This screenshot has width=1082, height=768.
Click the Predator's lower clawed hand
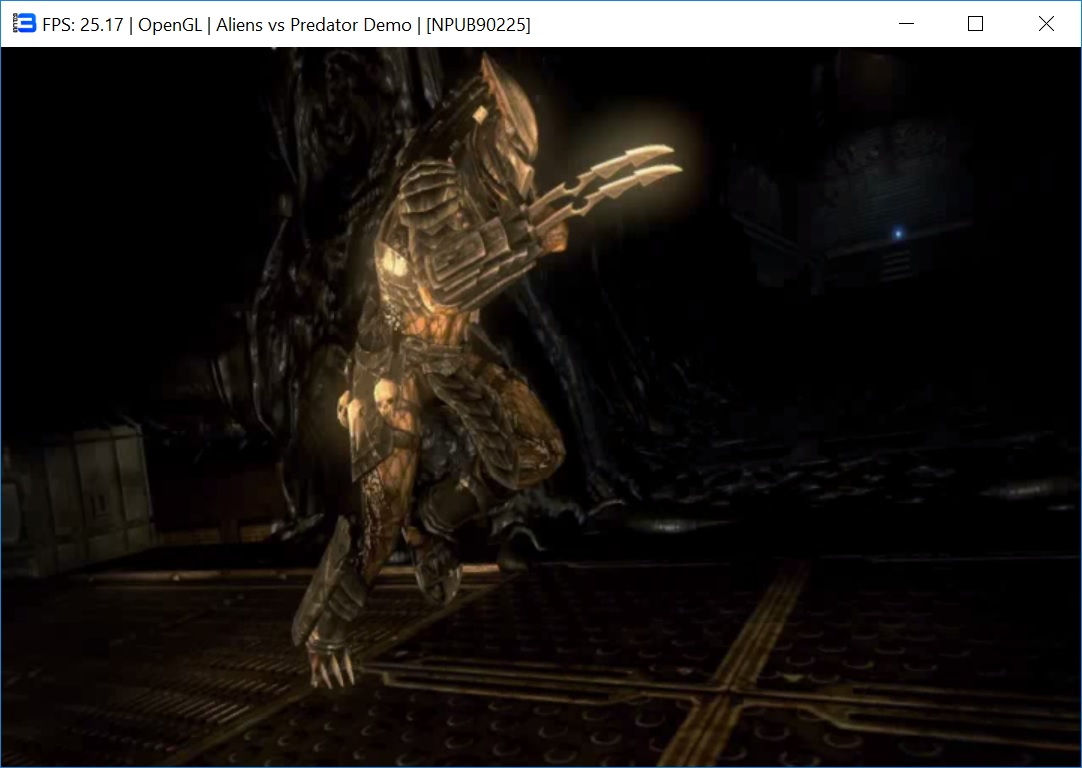(332, 662)
